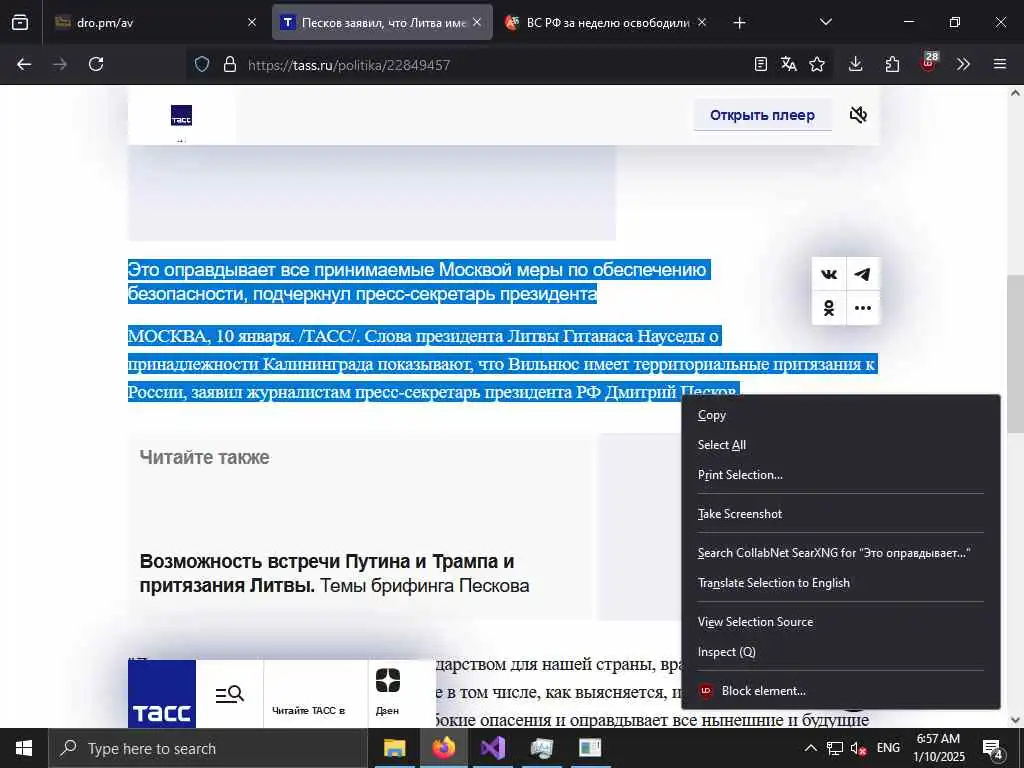The height and width of the screenshot is (768, 1024).
Task: Toggle reader view icon
Action: (761, 64)
